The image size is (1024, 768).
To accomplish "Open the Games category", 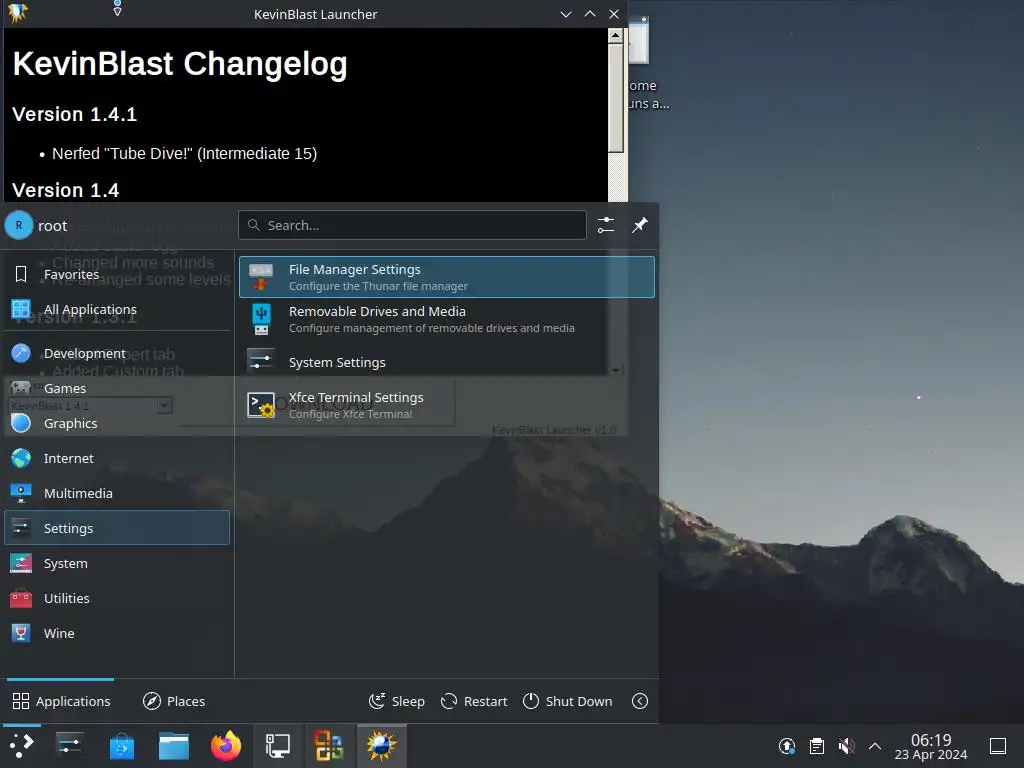I will [117, 389].
